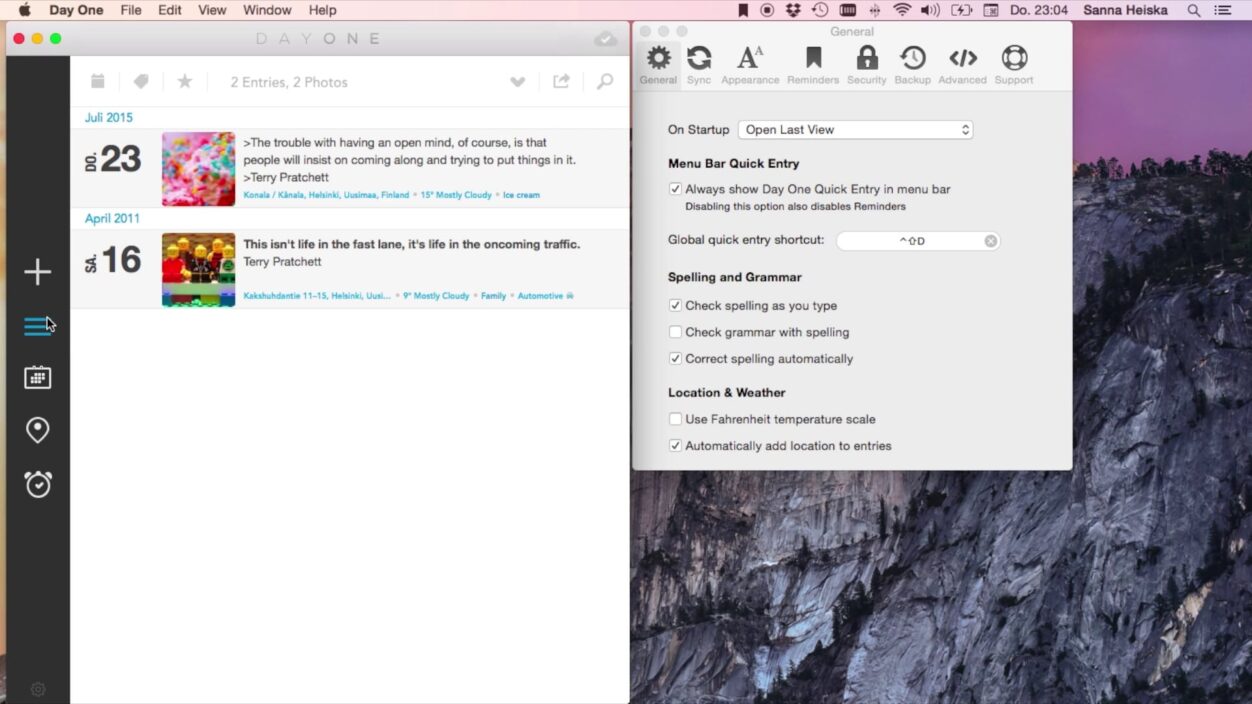The width and height of the screenshot is (1252, 704).
Task: Filter entries by tag icon
Action: tap(141, 82)
